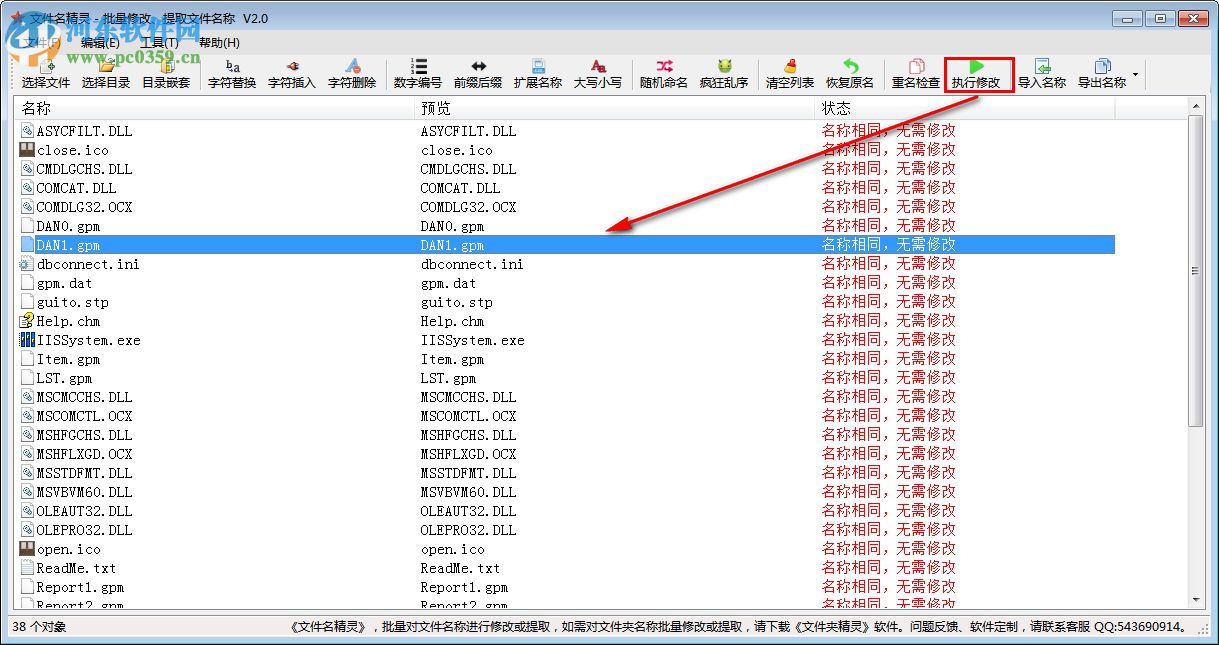Expand the toolbar overflow arrow
1219x645 pixels.
(1136, 74)
